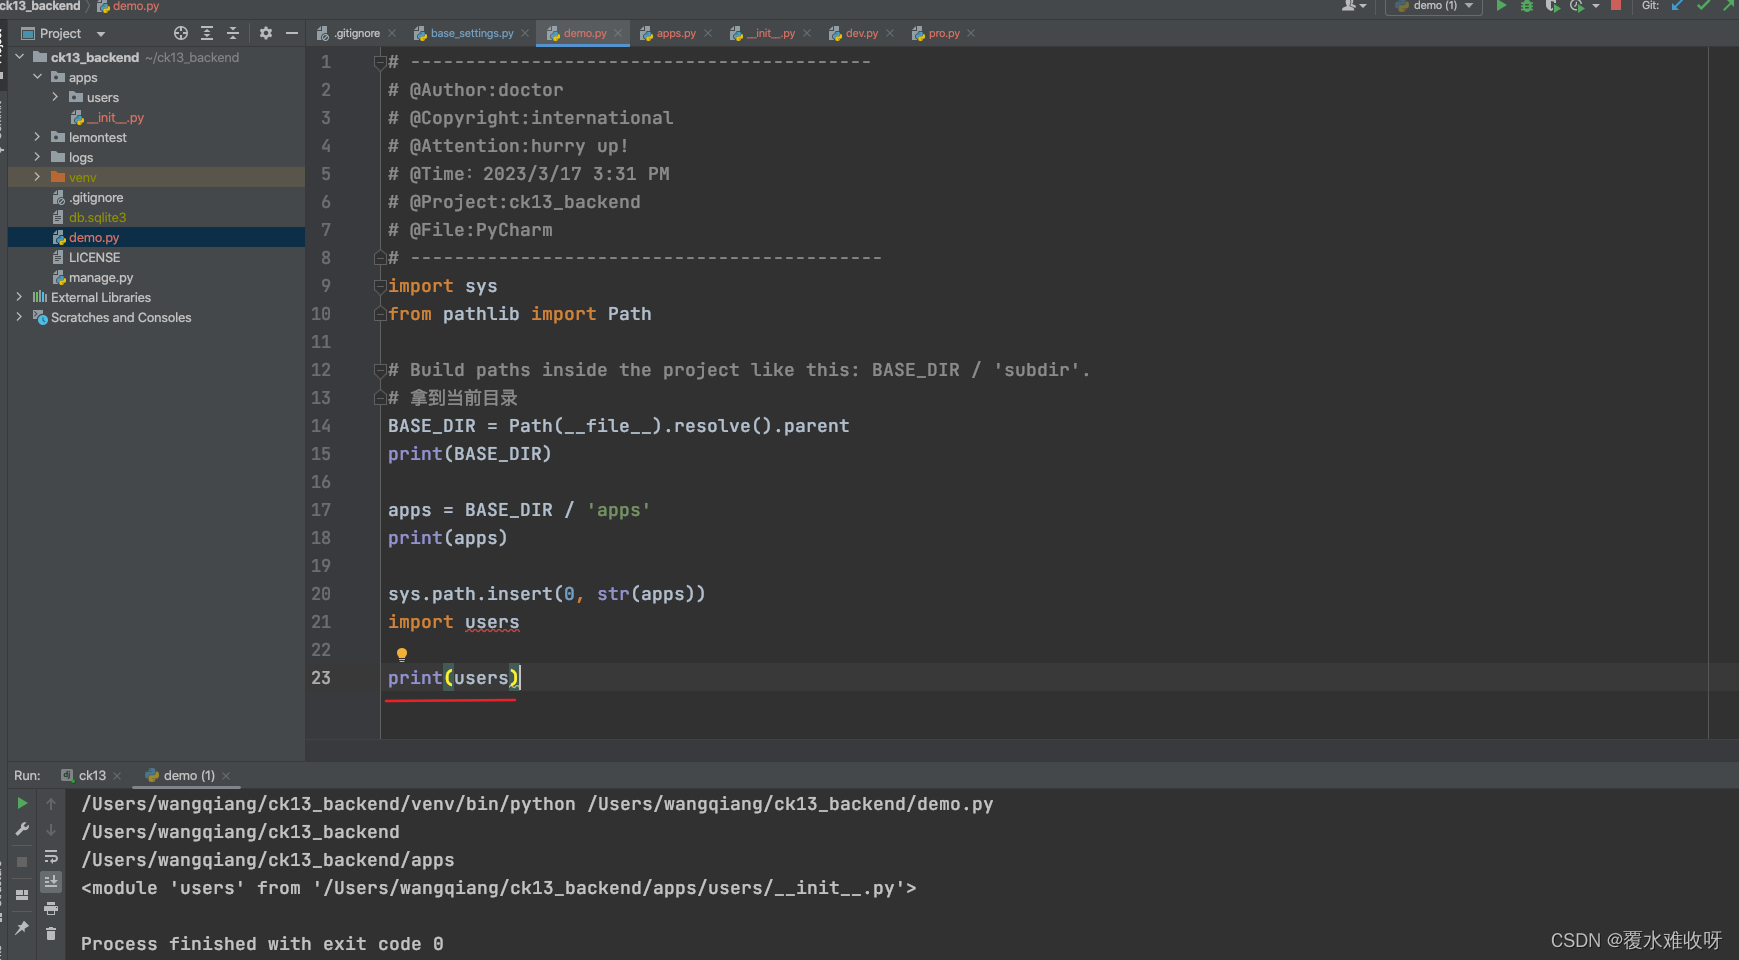Screen dimensions: 1739x960
Task: Expand Scratches and Consoles
Action: (x=20, y=317)
